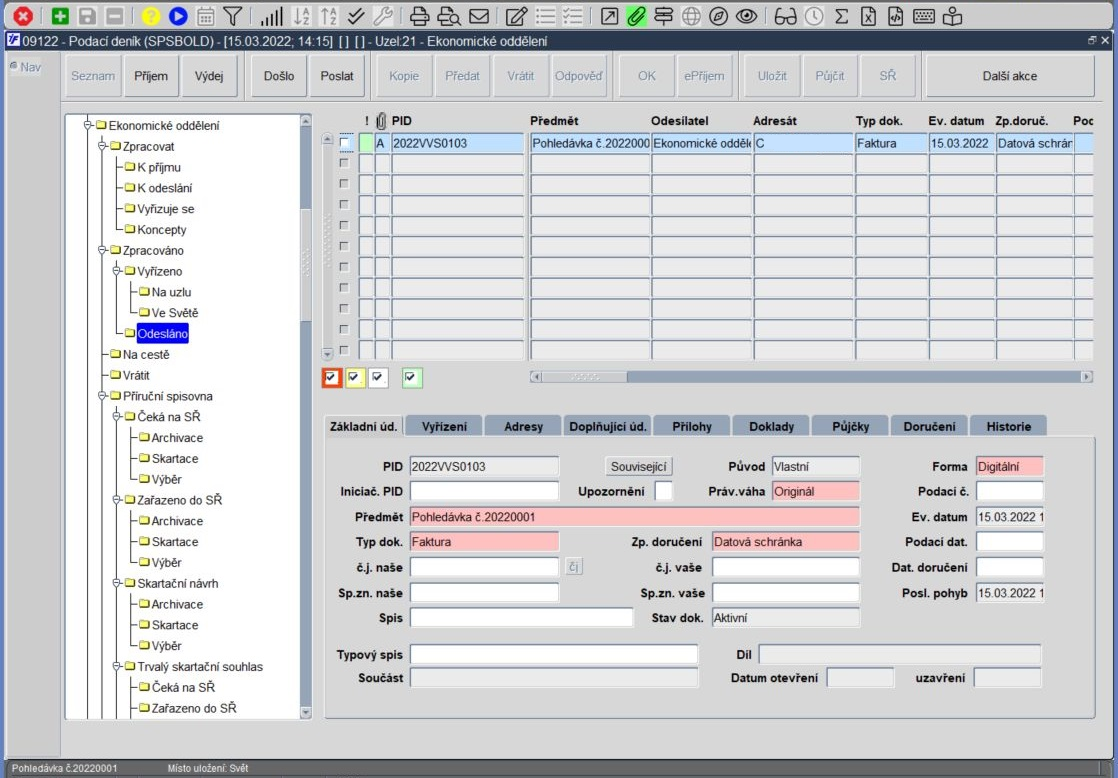Click into the Spis input field

pos(521,618)
